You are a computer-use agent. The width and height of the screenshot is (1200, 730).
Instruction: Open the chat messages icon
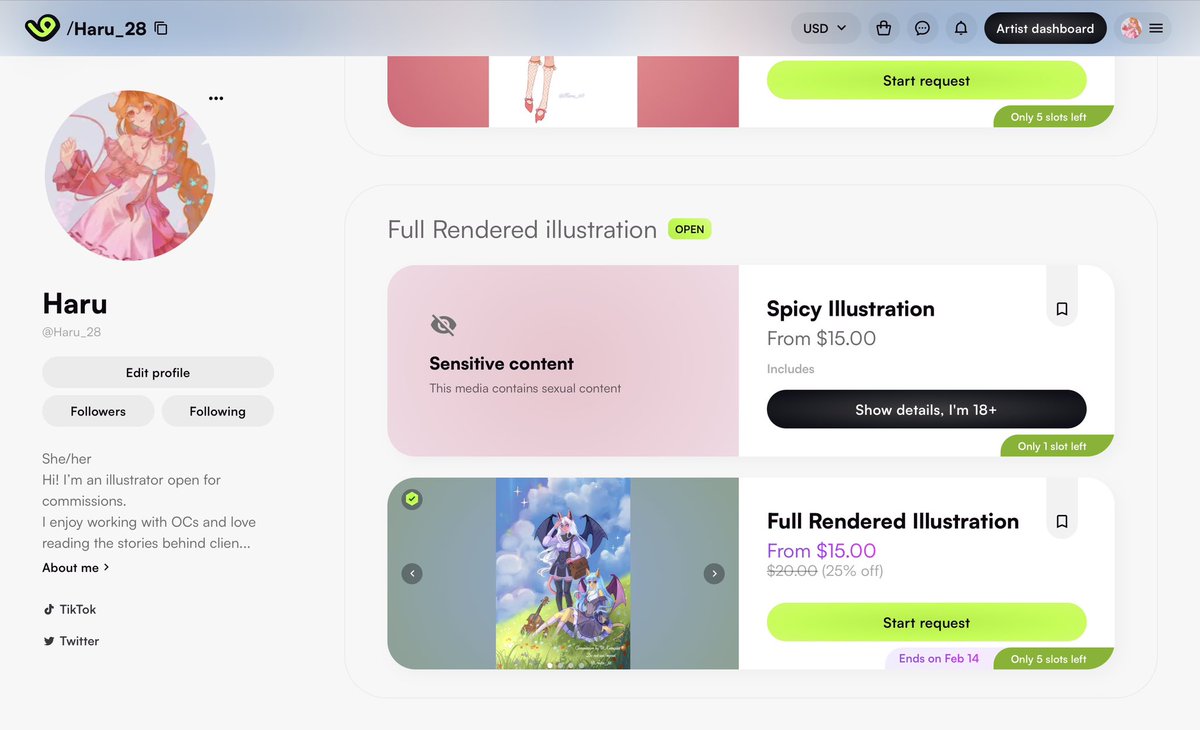click(922, 28)
